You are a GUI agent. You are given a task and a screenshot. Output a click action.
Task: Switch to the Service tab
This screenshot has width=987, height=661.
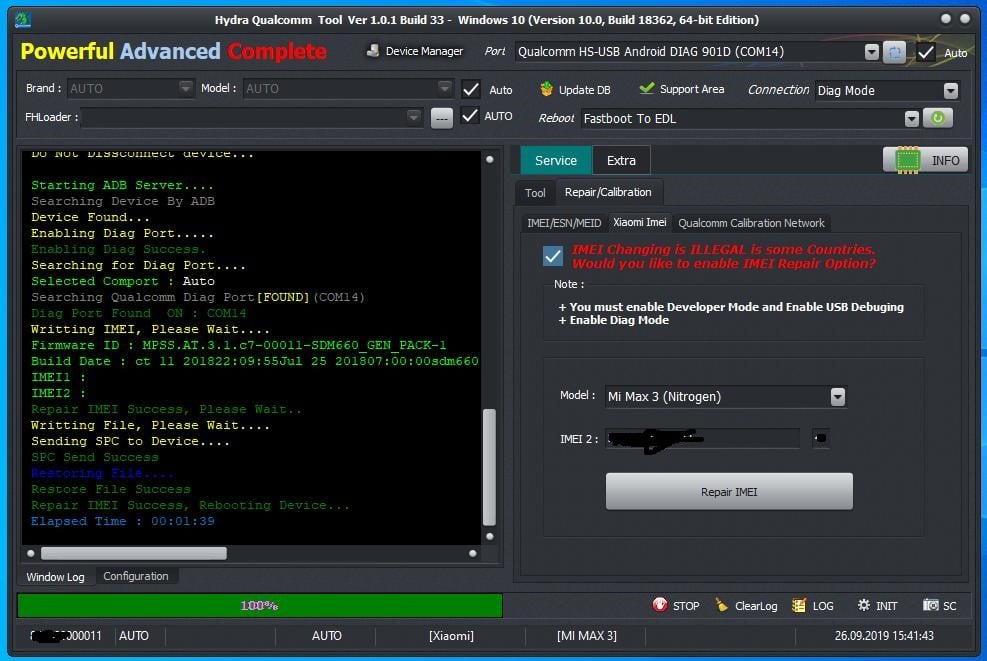556,161
